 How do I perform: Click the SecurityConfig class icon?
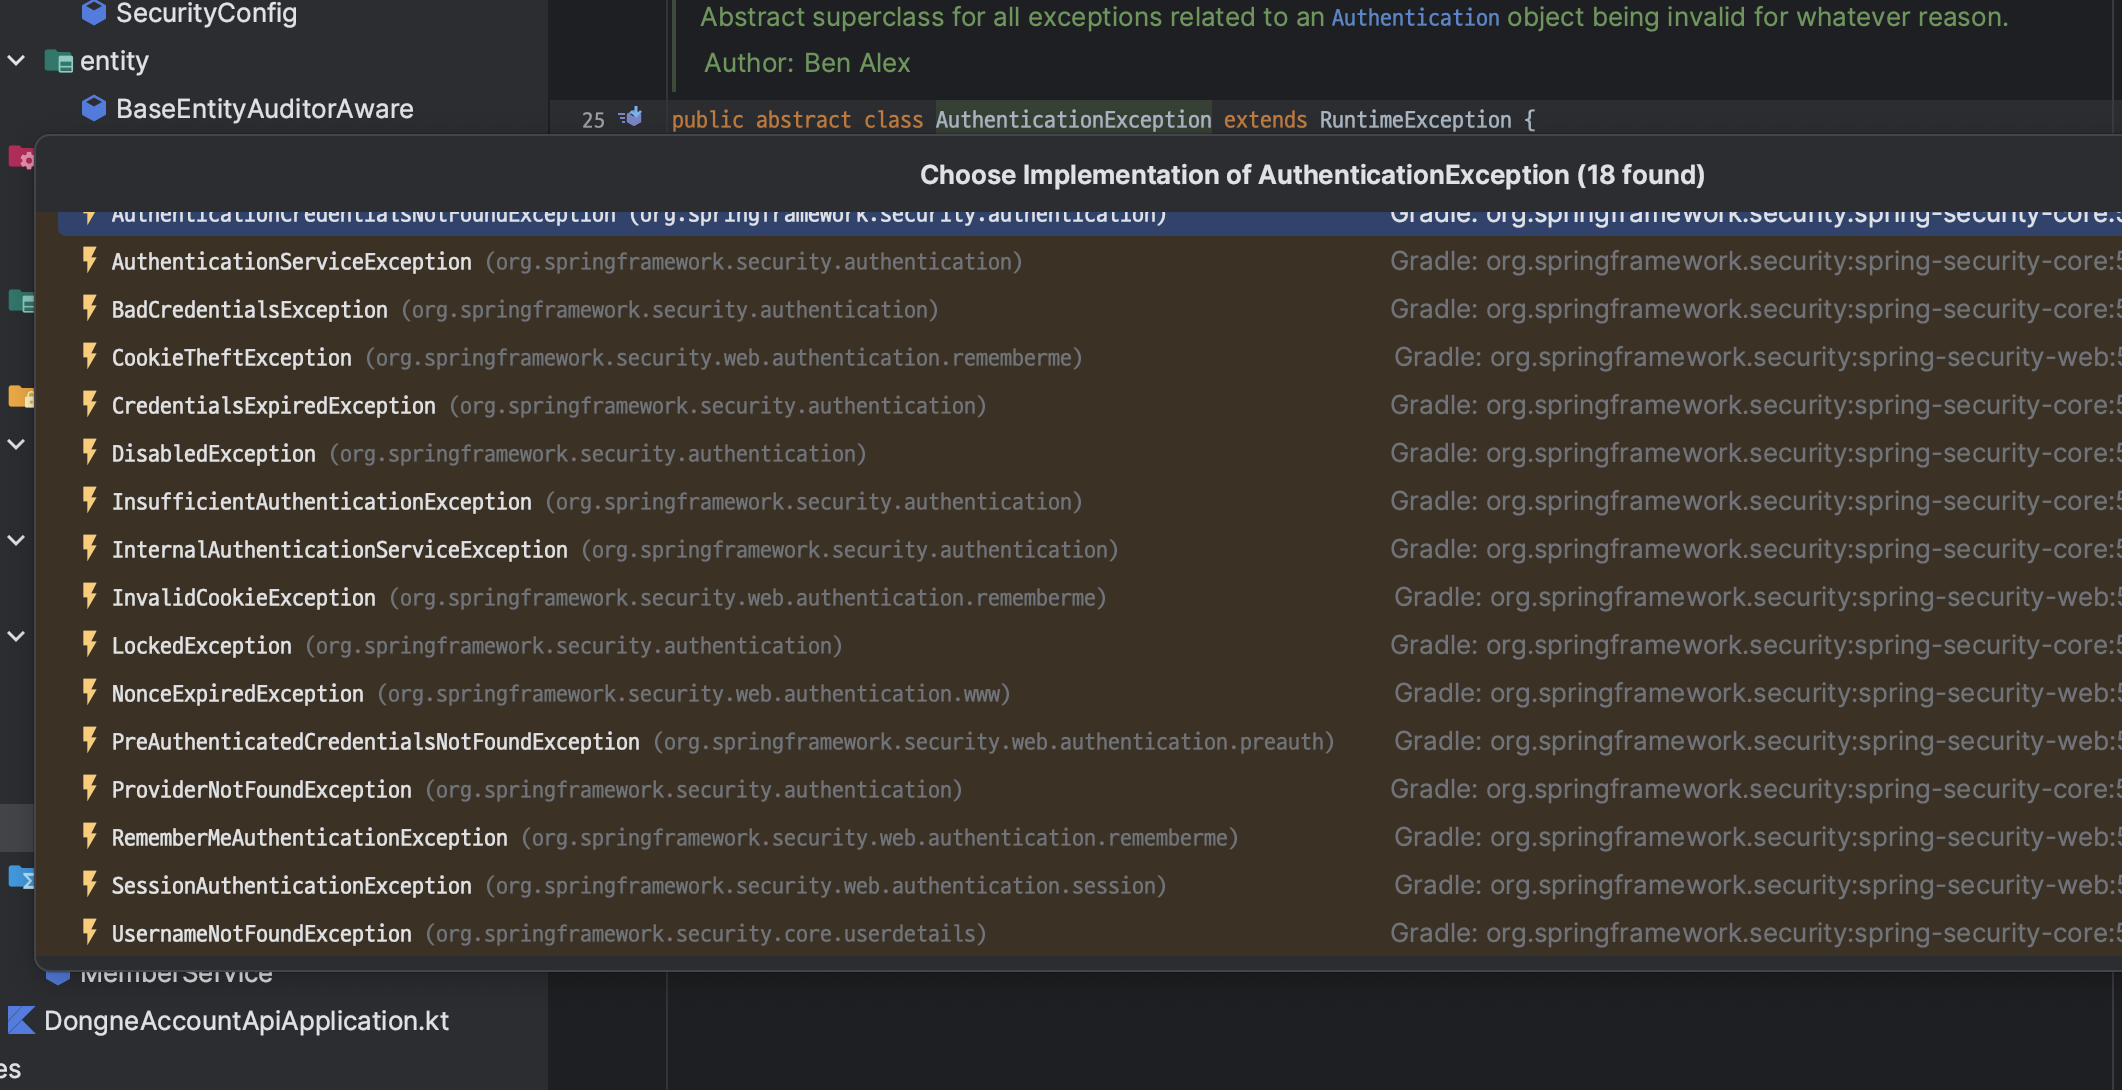94,12
